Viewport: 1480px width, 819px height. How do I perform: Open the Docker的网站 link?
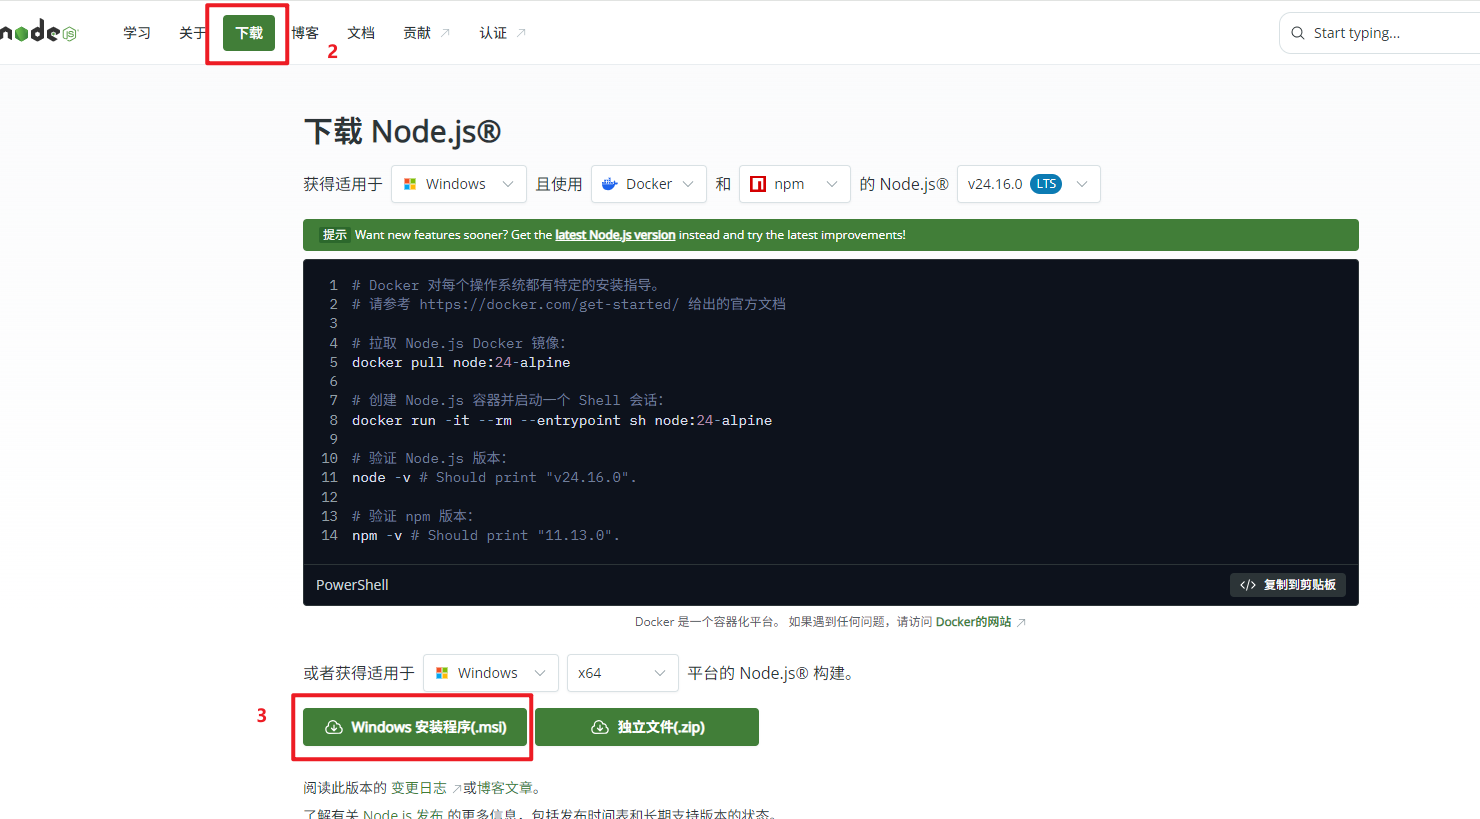click(x=980, y=622)
